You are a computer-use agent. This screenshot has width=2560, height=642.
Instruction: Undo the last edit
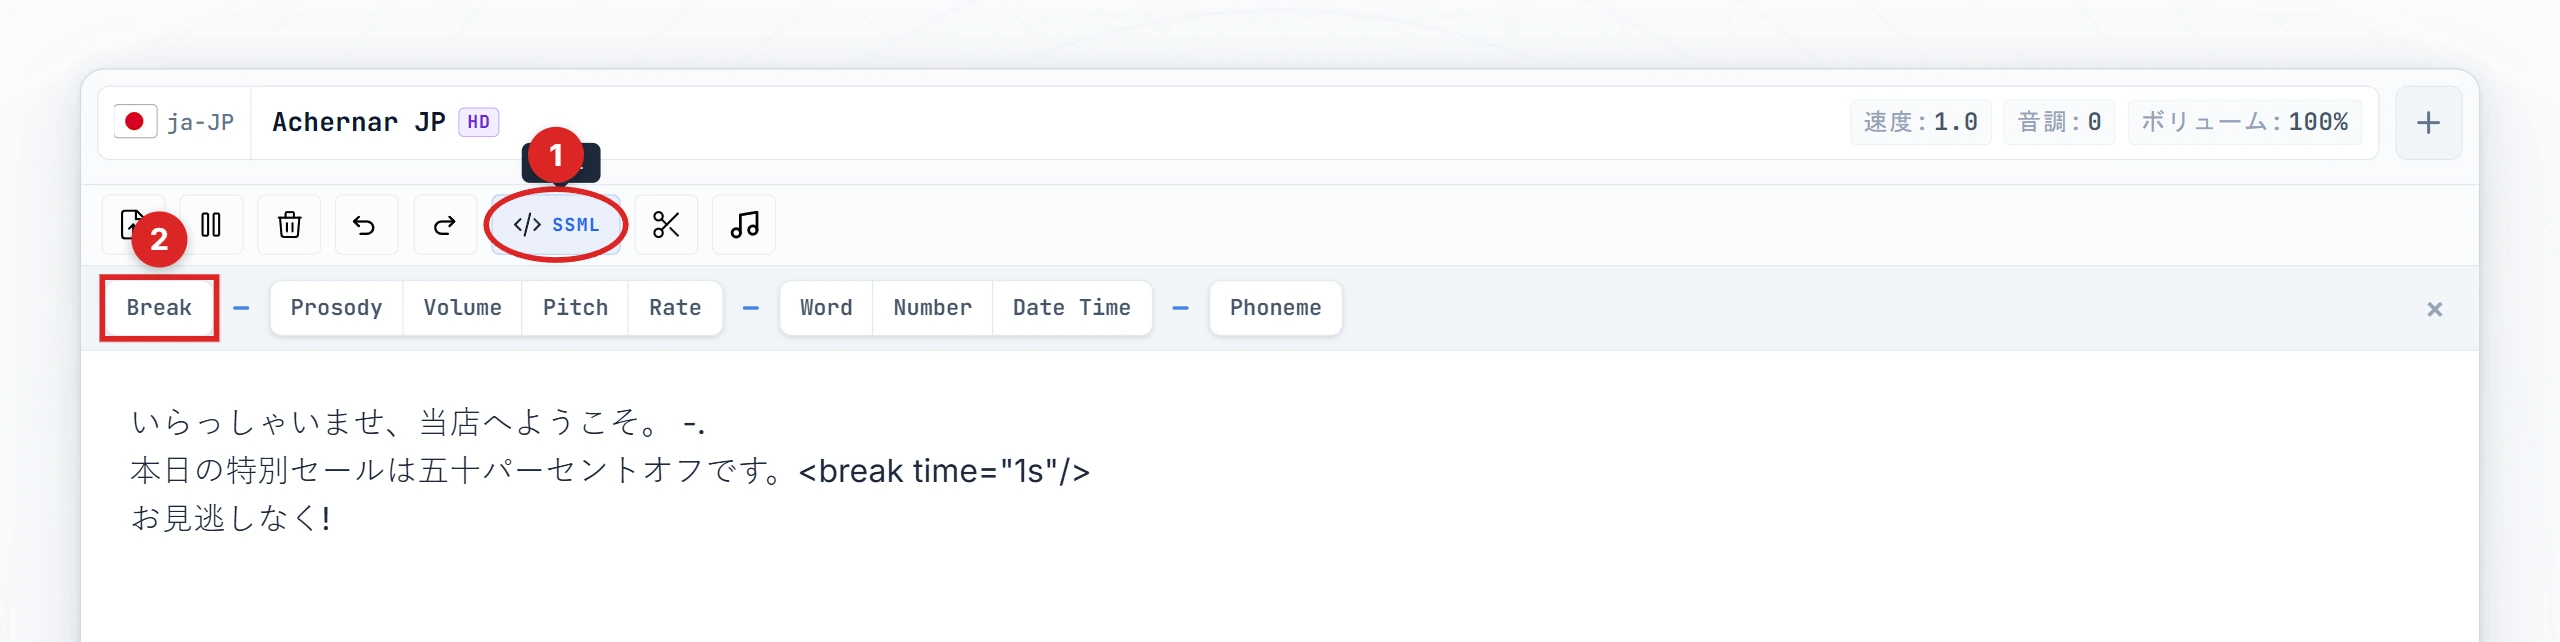coord(365,225)
